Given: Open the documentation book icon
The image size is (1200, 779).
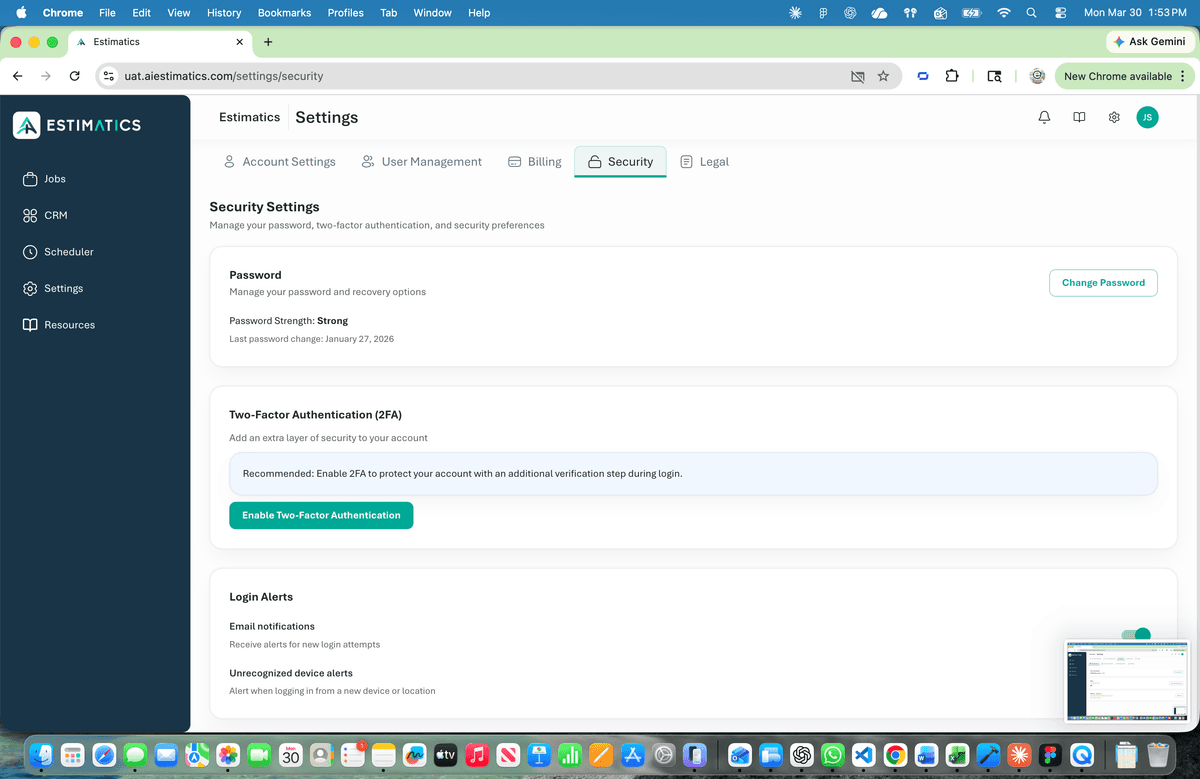Looking at the screenshot, I should pos(1079,117).
